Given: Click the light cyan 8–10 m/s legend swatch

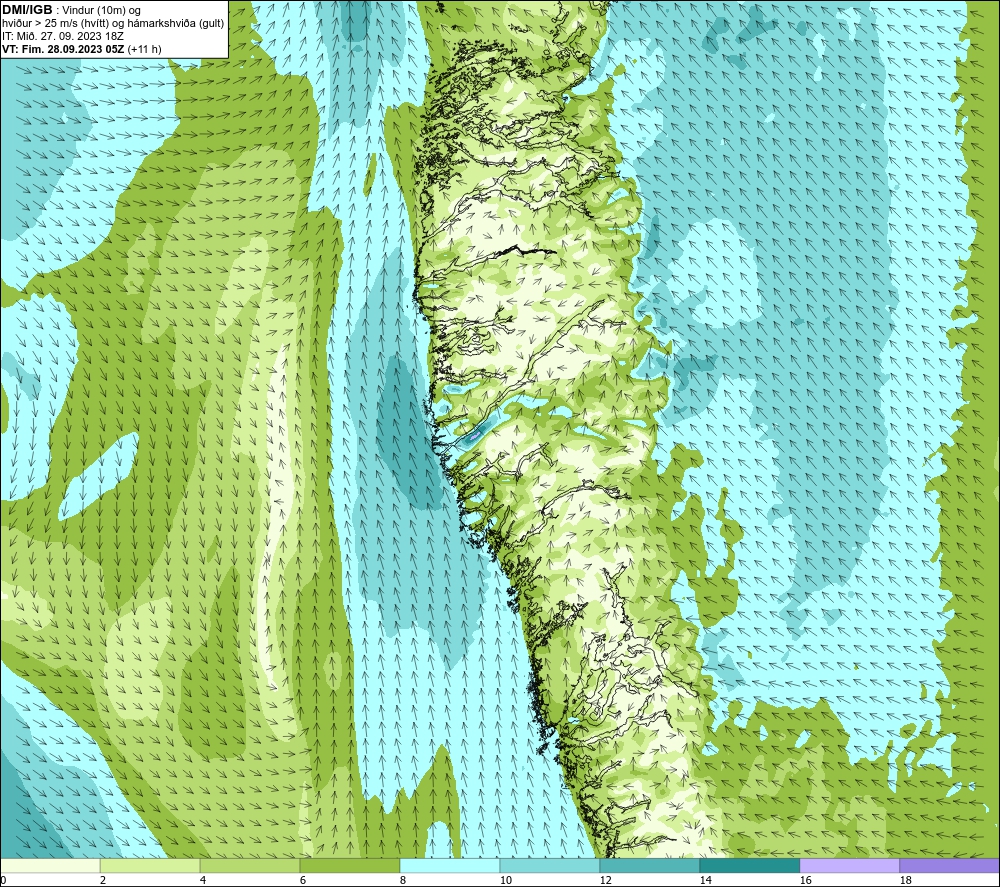Looking at the screenshot, I should [450, 866].
